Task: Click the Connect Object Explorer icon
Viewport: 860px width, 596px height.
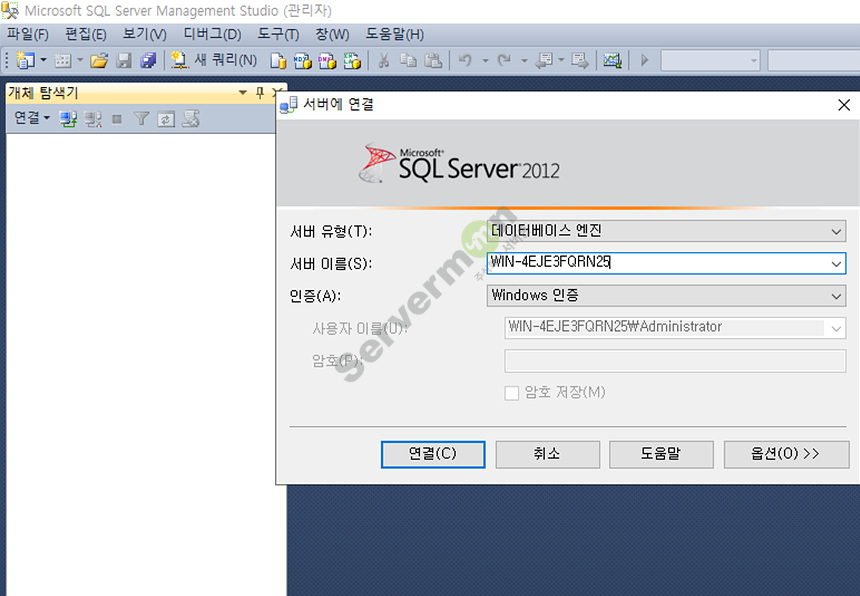Action: [68, 119]
